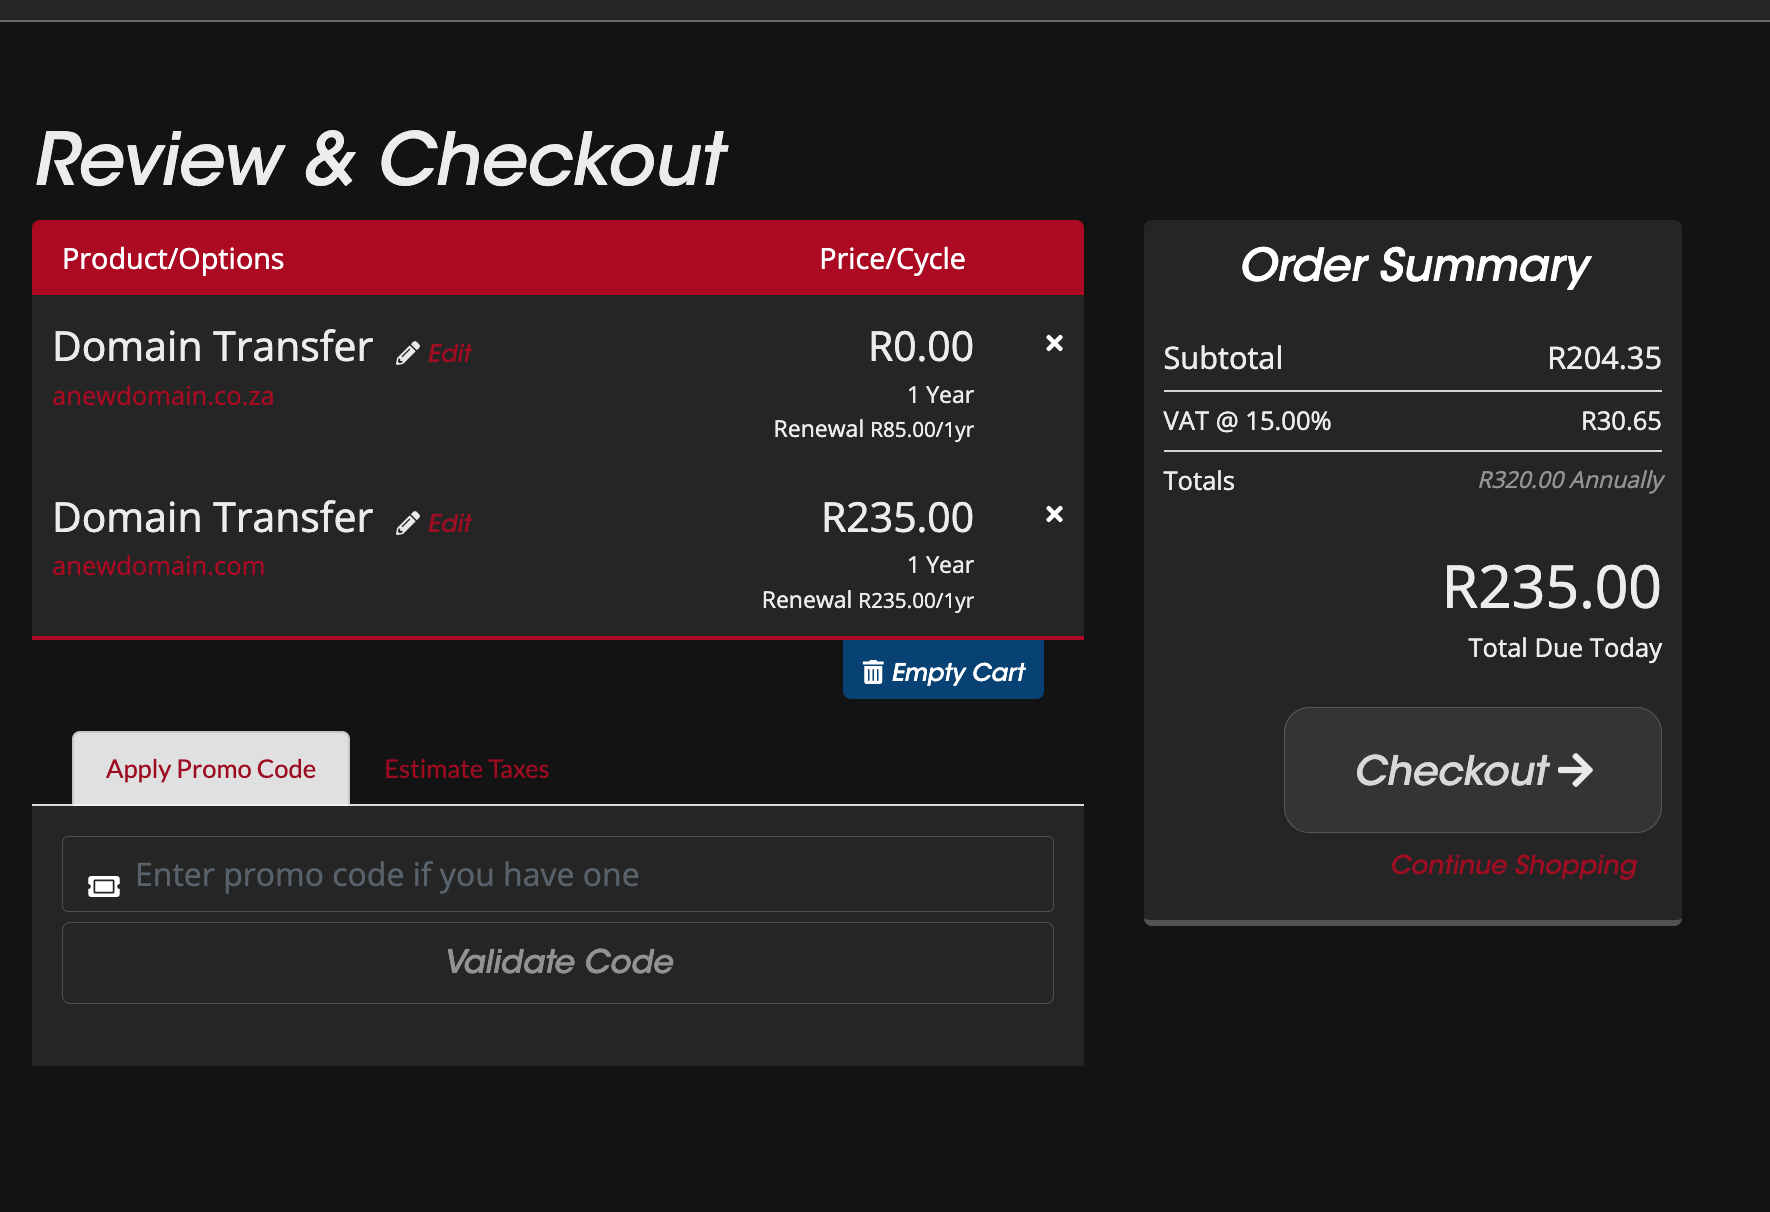Switch to the Estimate Taxes tab
The width and height of the screenshot is (1770, 1212).
(467, 769)
